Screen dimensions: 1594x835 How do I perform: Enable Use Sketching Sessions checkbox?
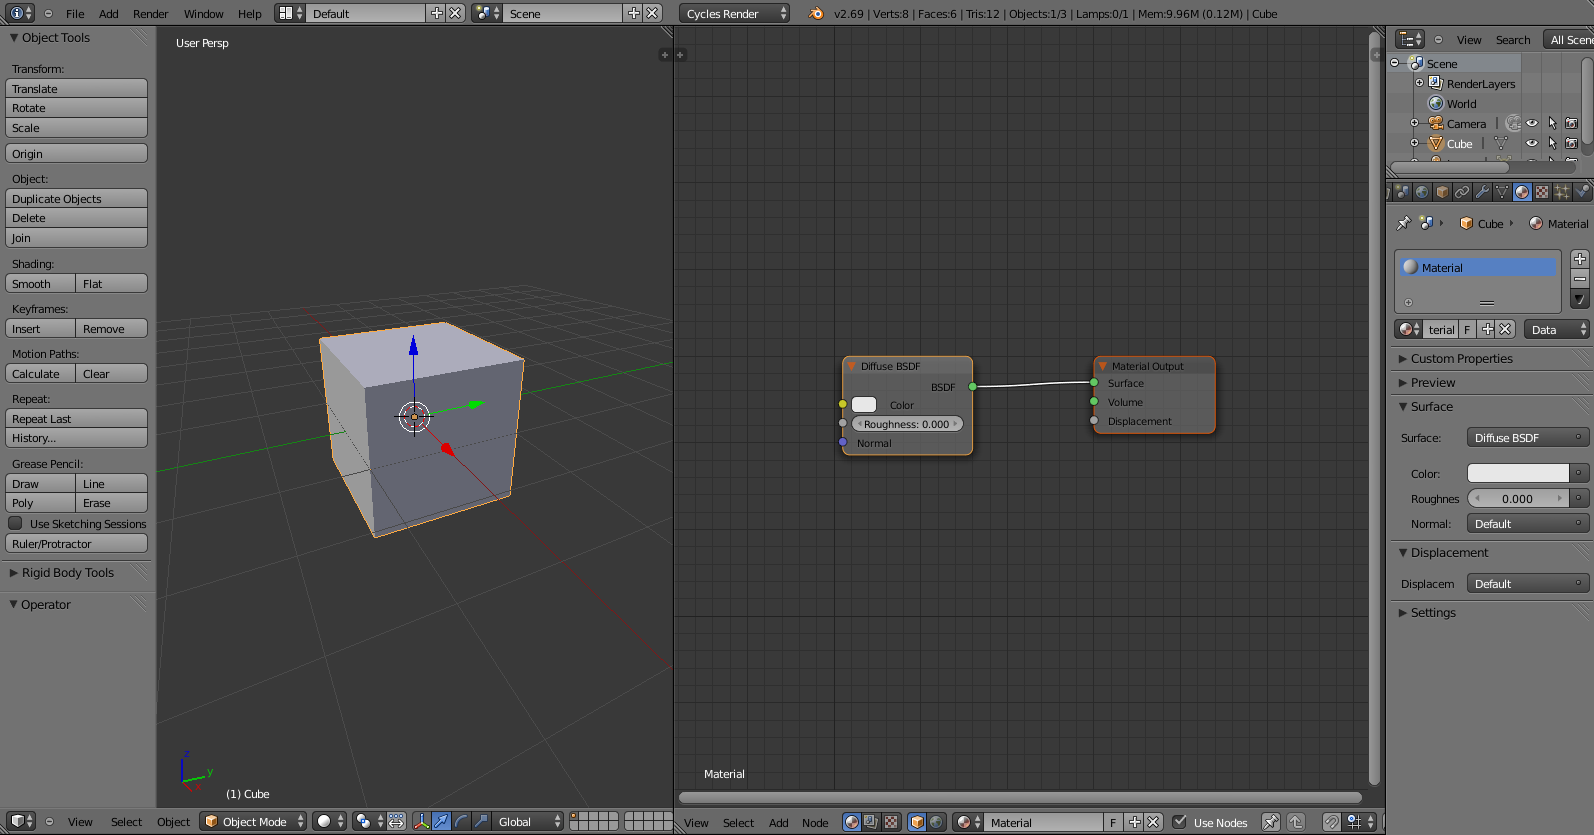(16, 523)
